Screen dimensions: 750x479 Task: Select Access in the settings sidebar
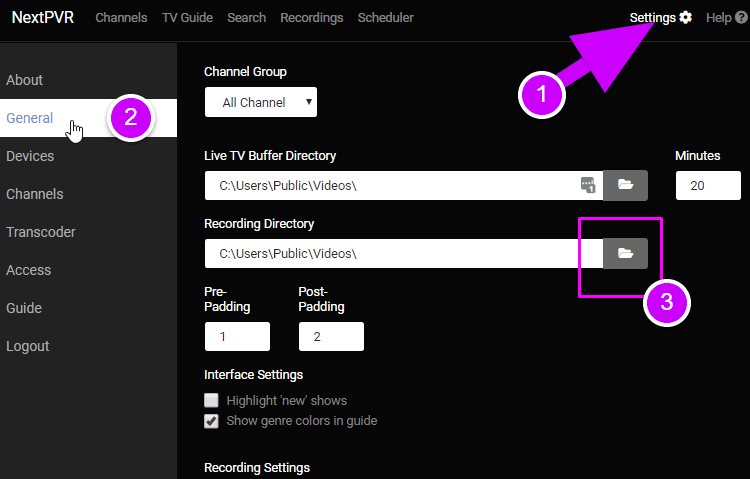point(88,270)
